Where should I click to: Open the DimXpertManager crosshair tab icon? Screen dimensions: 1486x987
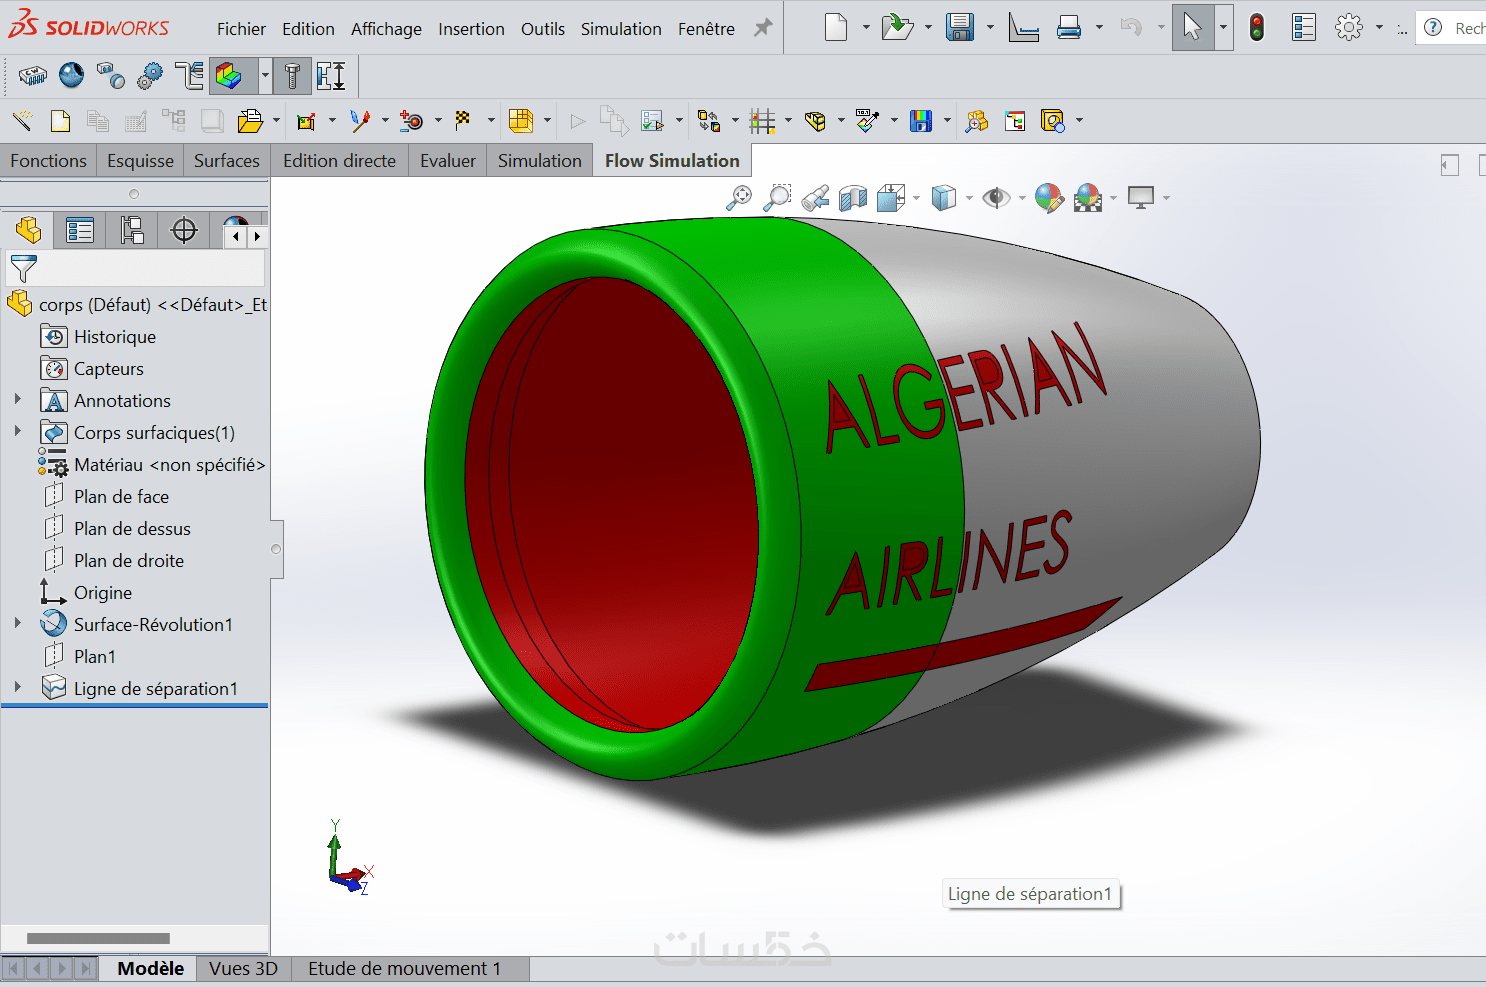pos(184,231)
